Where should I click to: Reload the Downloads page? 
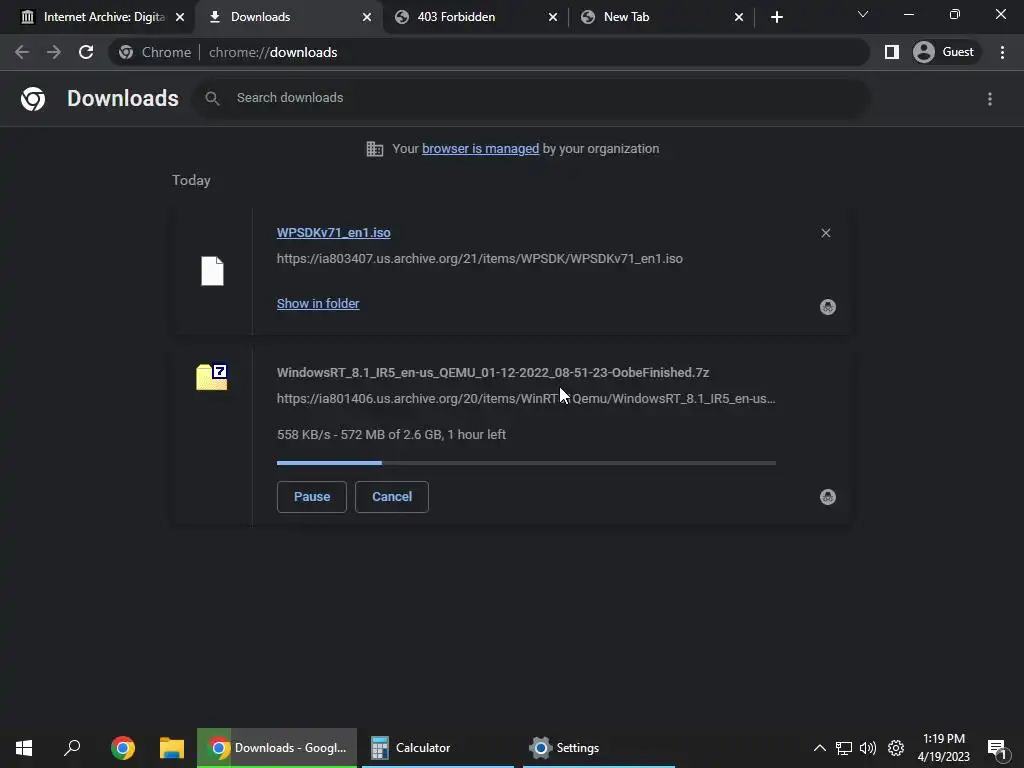click(x=86, y=52)
